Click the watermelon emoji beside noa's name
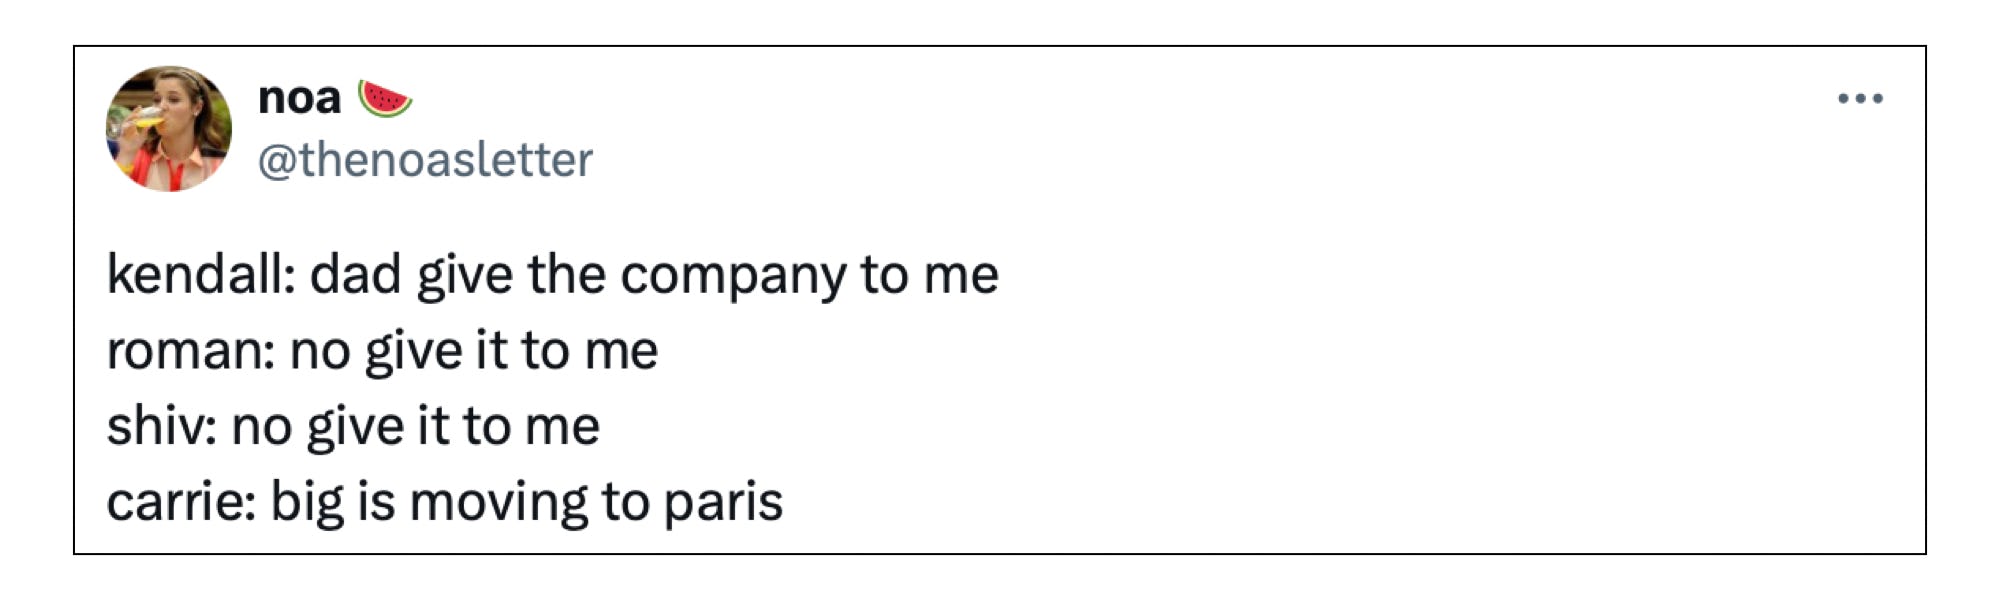The width and height of the screenshot is (2000, 600). pos(387,97)
